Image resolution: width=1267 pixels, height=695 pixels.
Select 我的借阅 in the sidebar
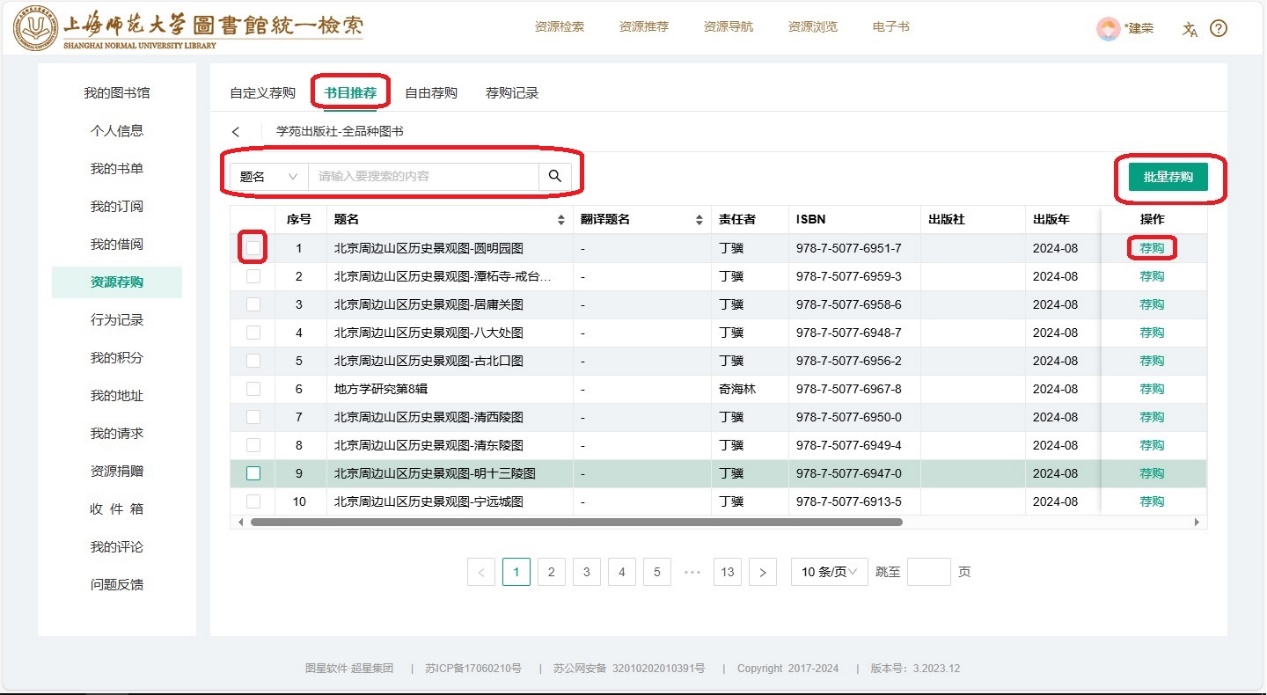(117, 244)
